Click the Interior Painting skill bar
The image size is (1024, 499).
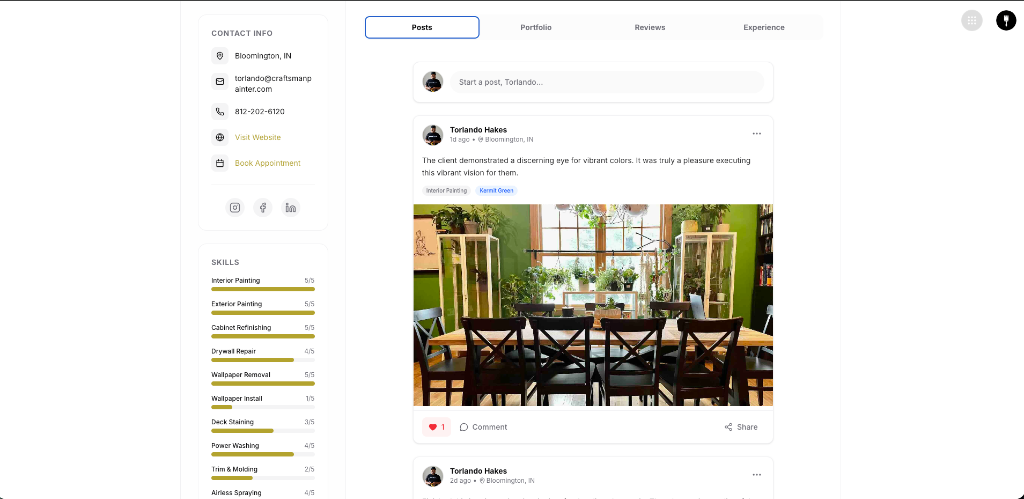263,288
